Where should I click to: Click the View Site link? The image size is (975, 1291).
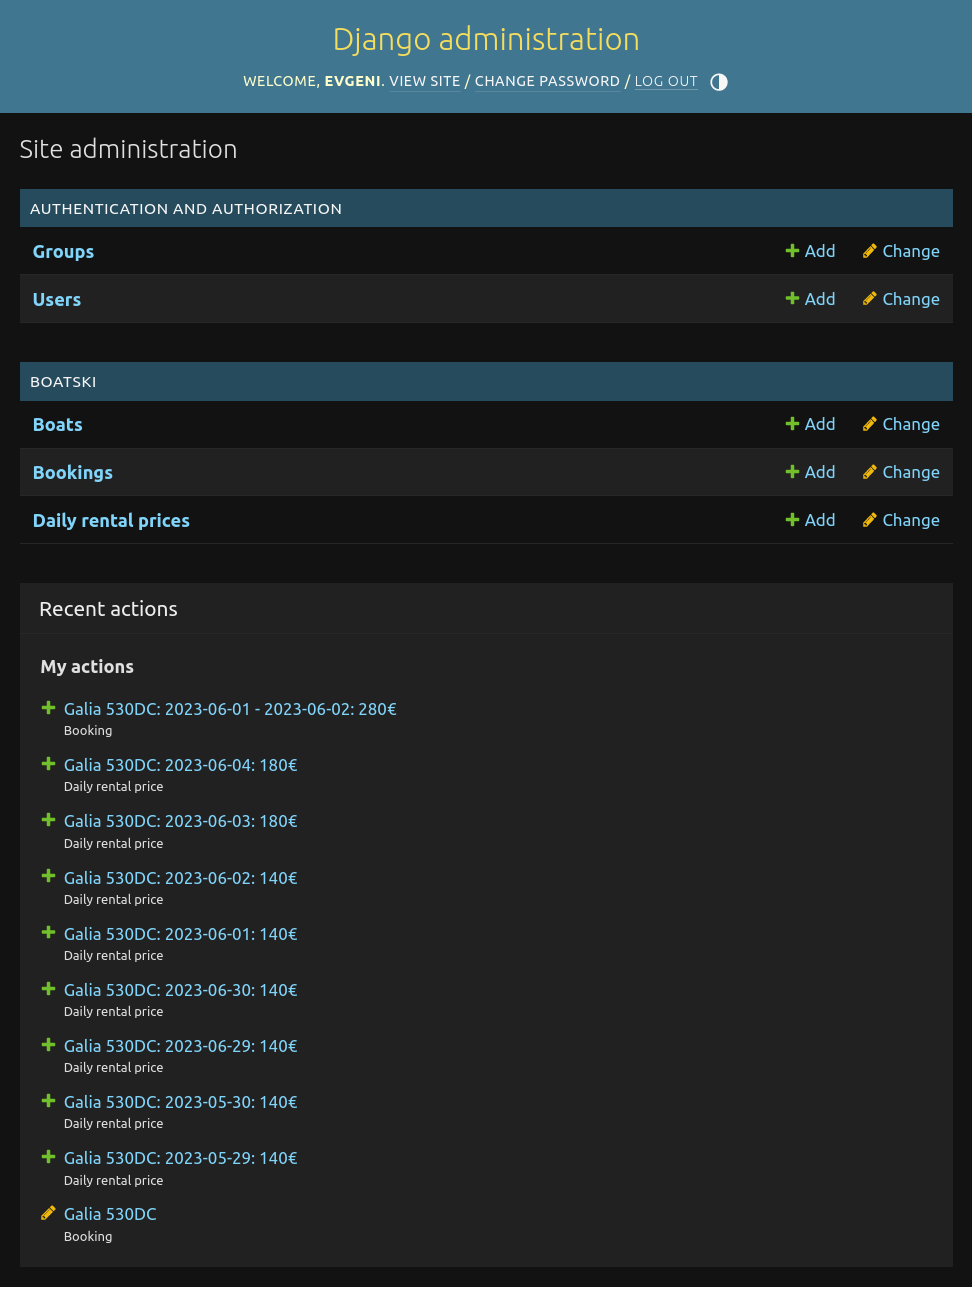click(425, 81)
